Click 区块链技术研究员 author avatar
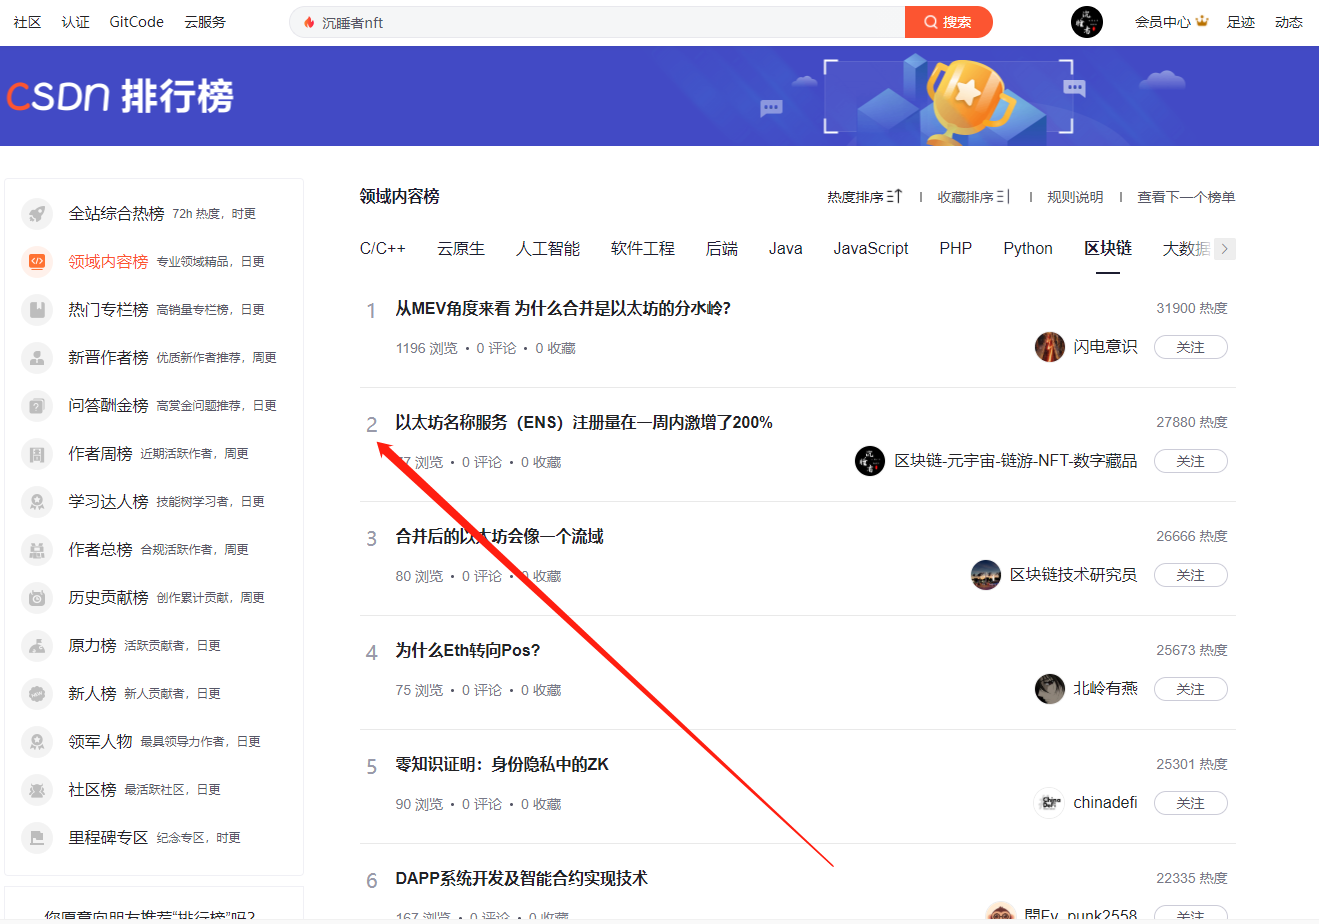The height and width of the screenshot is (924, 1319). click(x=986, y=575)
